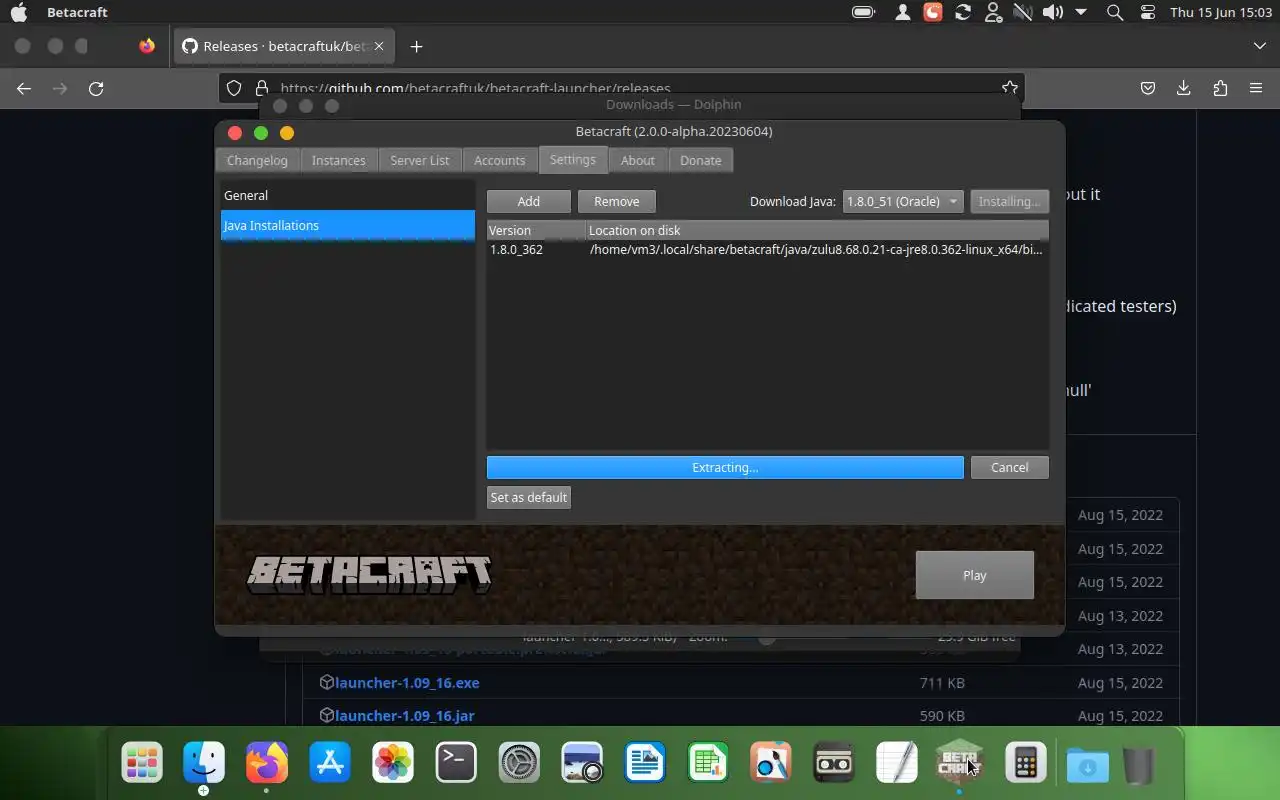This screenshot has width=1280, height=800.
Task: Open Photos app in the dock
Action: point(393,763)
